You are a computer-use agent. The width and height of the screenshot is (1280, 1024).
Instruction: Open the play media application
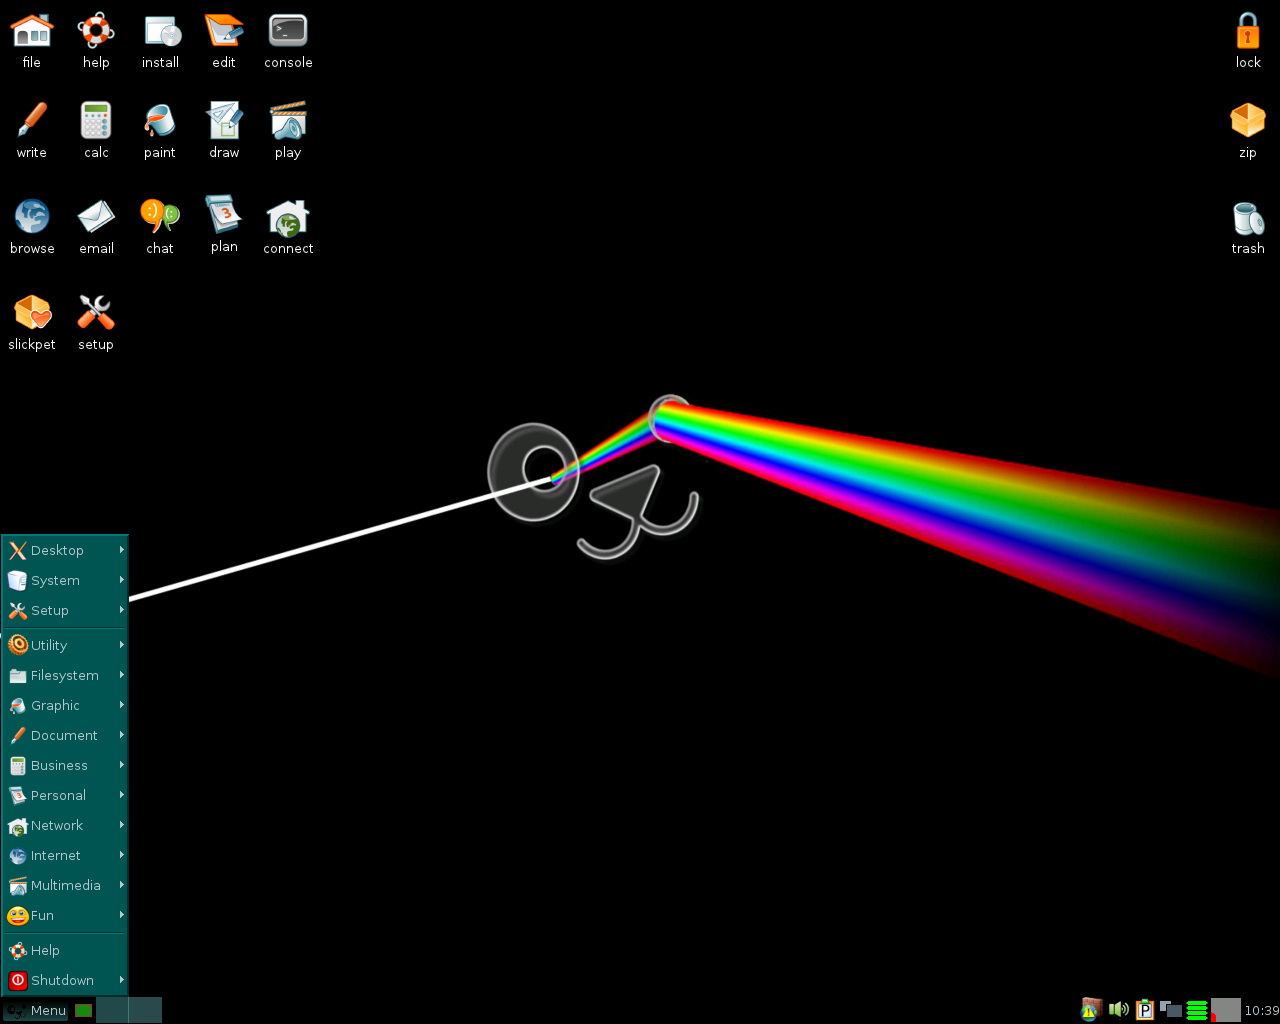pos(287,120)
